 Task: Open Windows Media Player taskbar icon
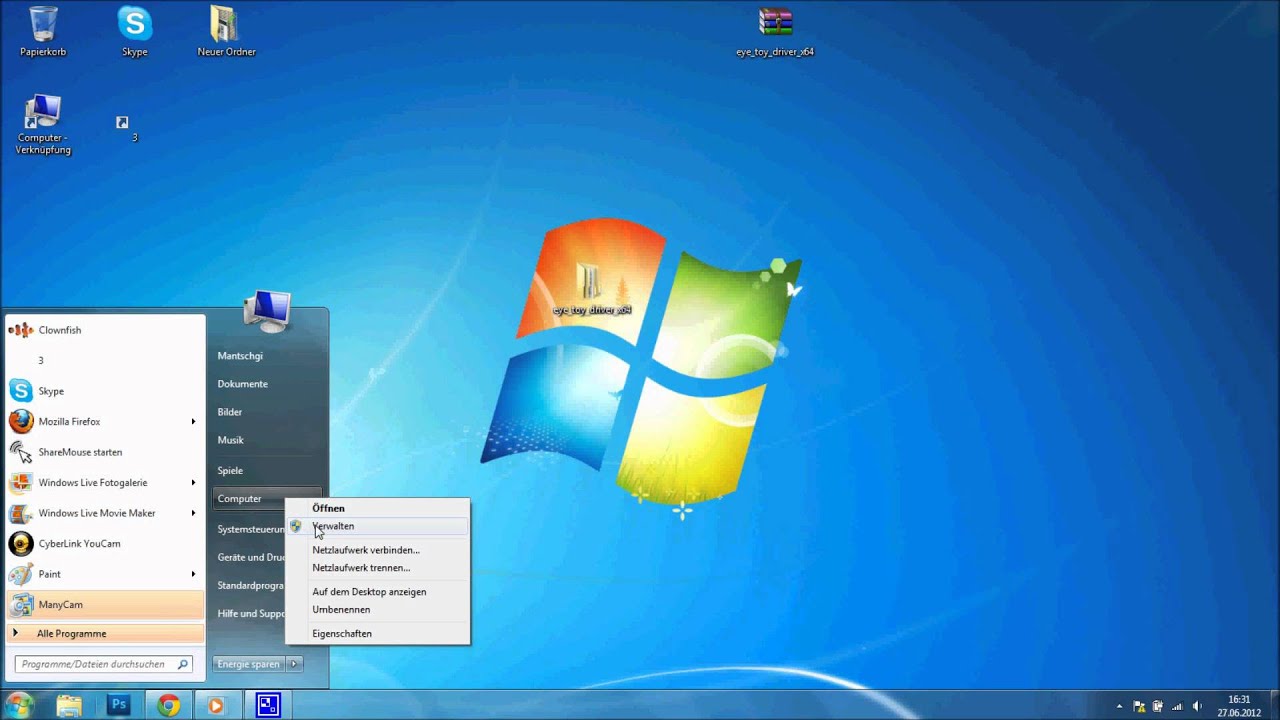216,705
